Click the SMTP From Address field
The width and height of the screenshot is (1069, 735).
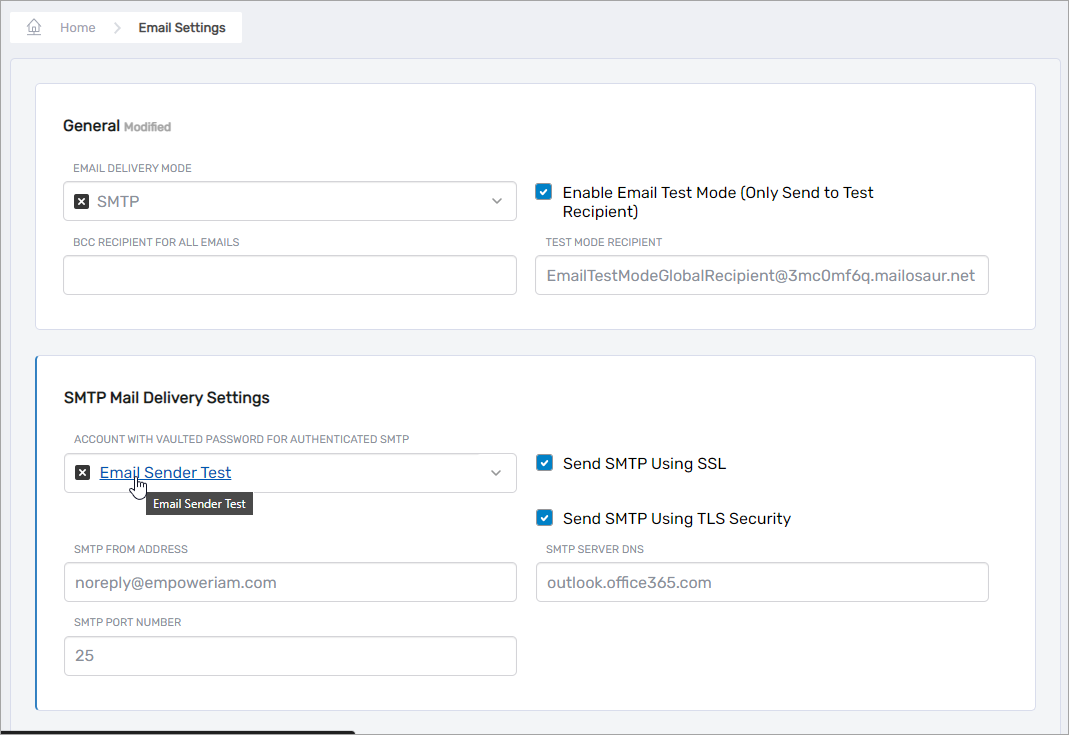pyautogui.click(x=289, y=582)
